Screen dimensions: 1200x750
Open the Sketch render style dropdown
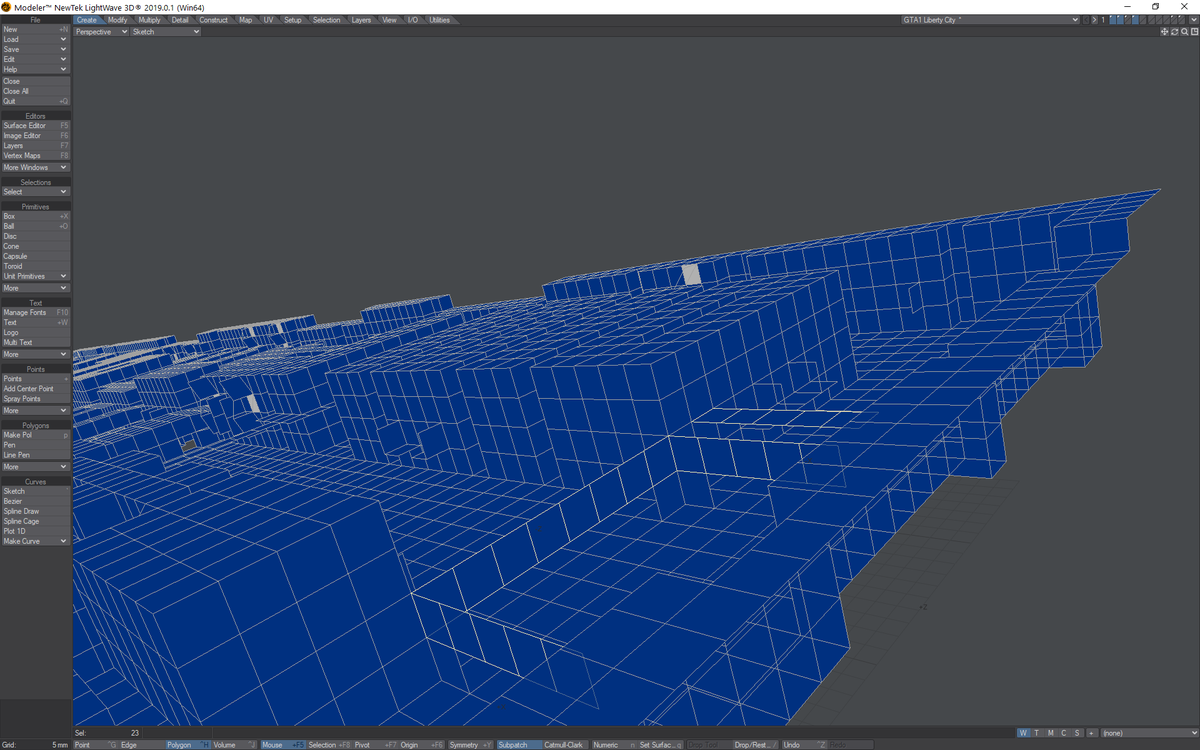coord(166,32)
